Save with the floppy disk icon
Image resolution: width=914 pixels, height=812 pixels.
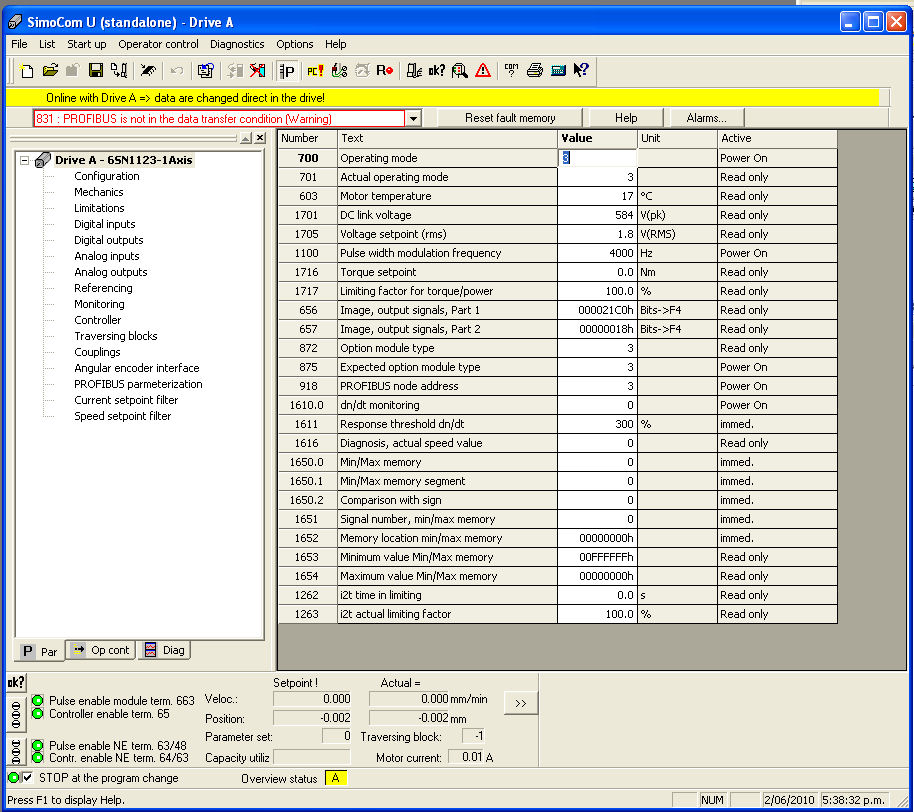[x=96, y=71]
